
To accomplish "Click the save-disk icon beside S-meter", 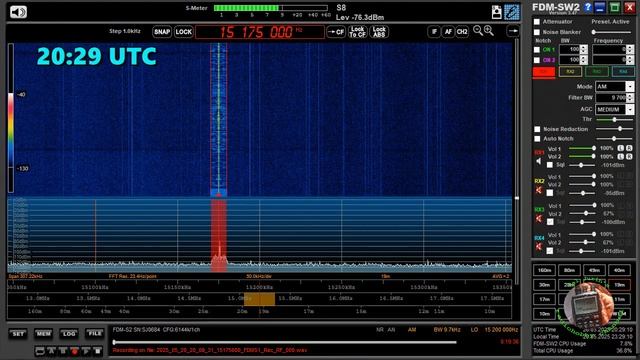I will pos(496,12).
